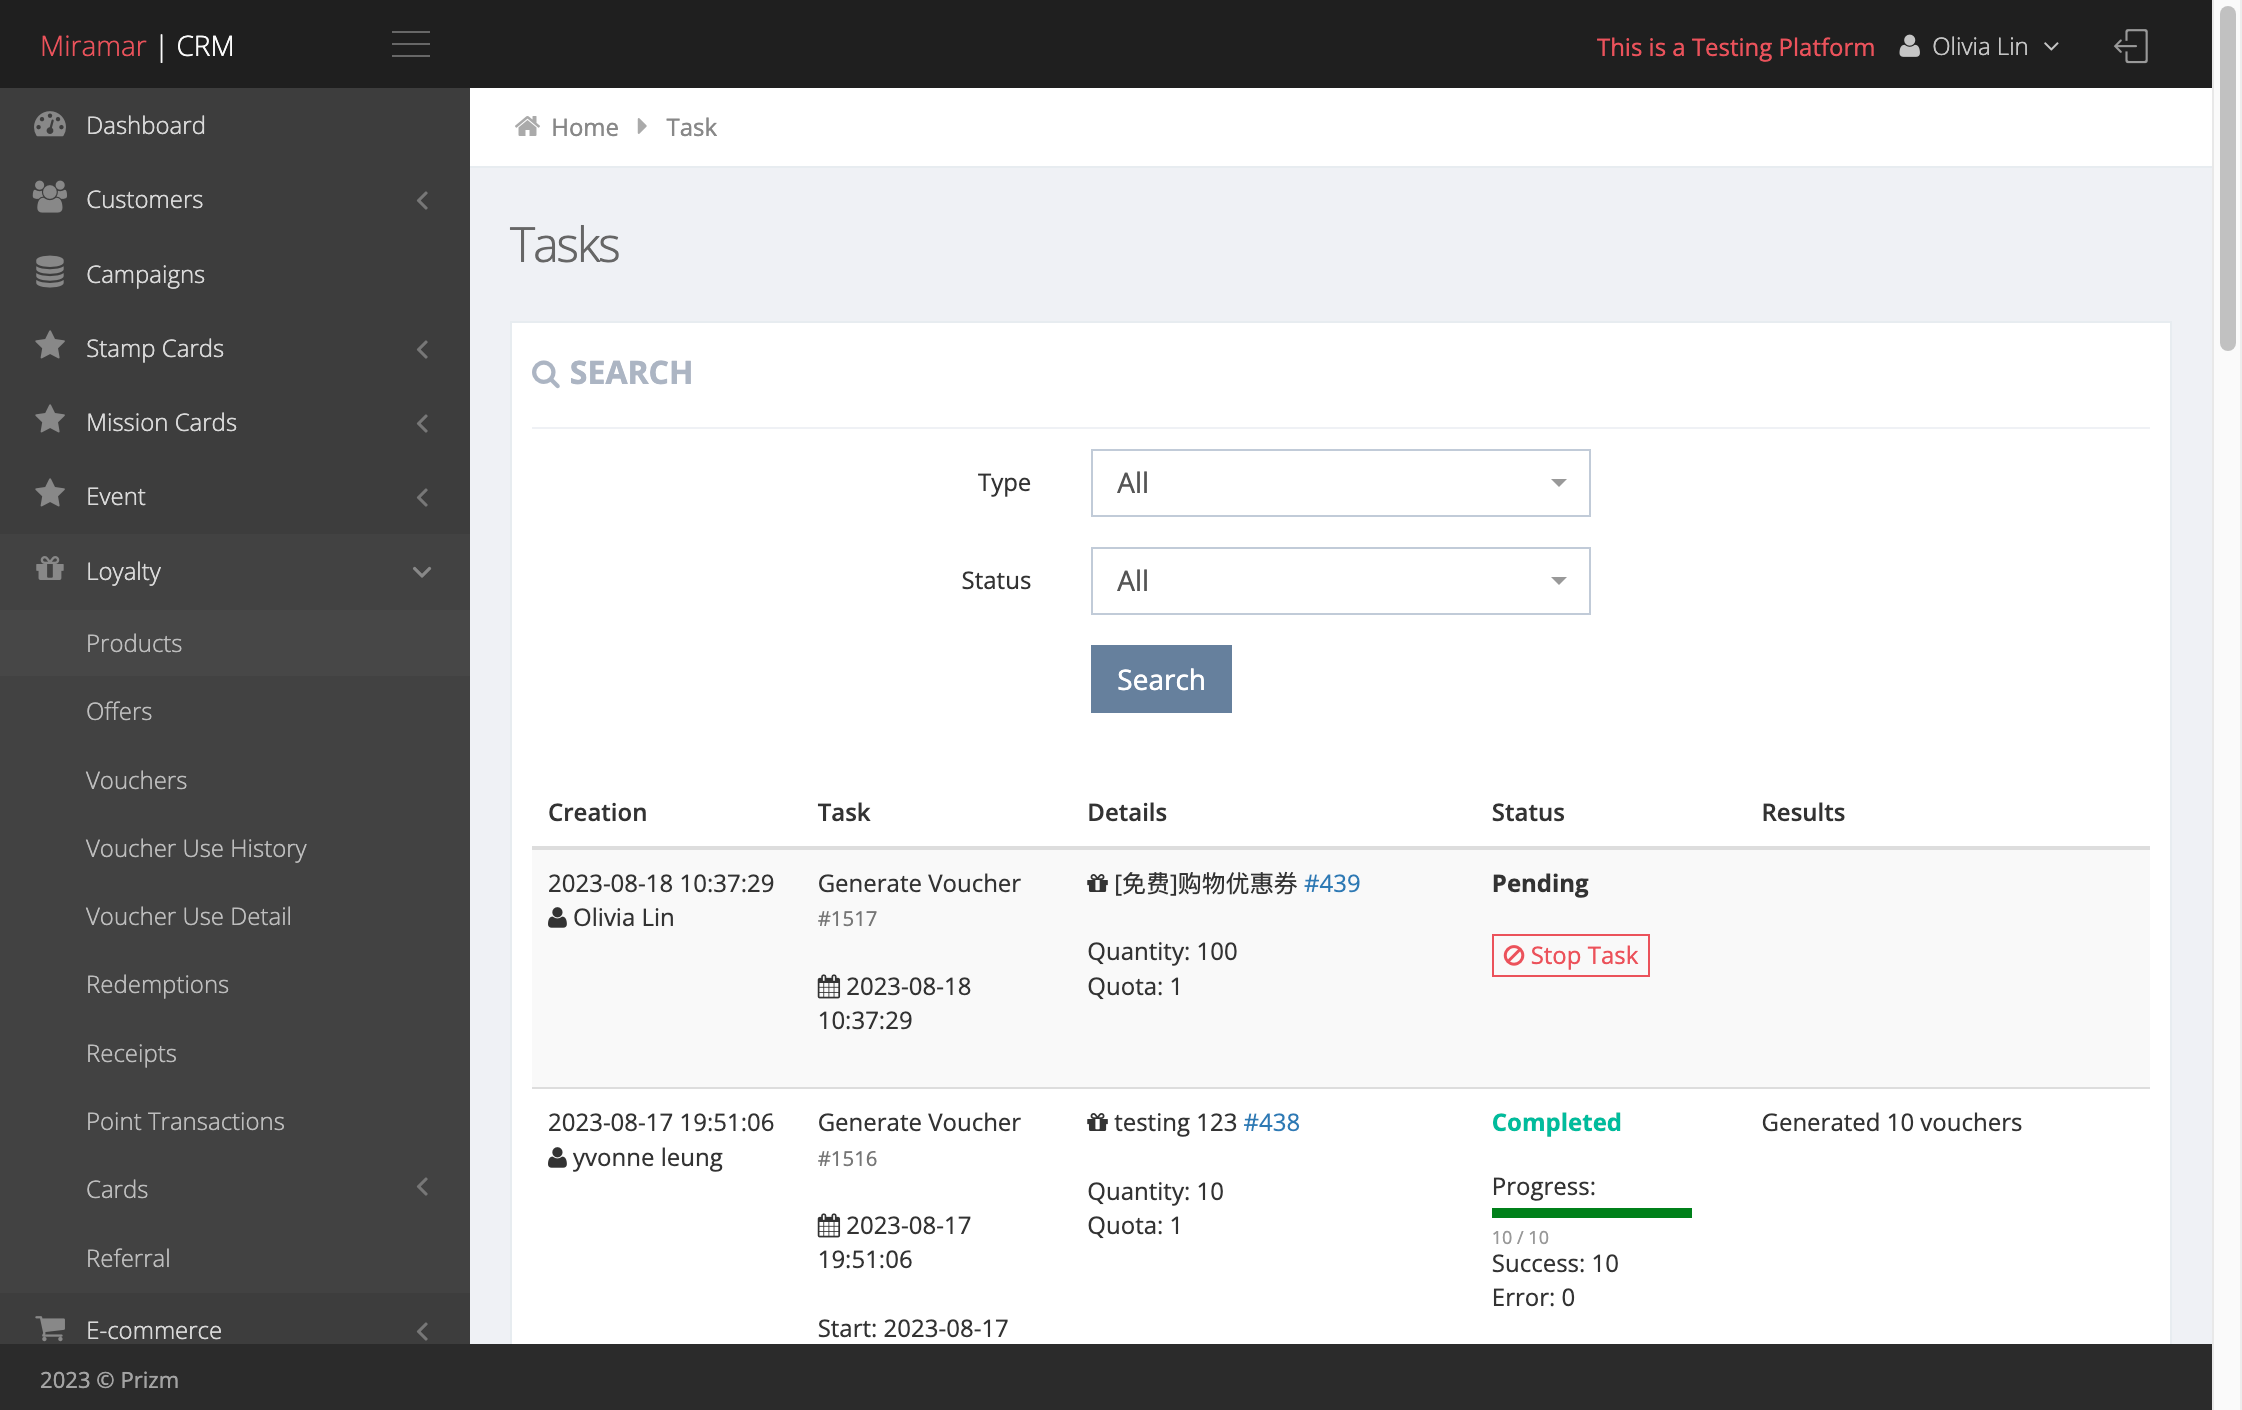2242x1410 pixels.
Task: Click the user avatar icon beside Olivia Lin
Action: 1909,47
